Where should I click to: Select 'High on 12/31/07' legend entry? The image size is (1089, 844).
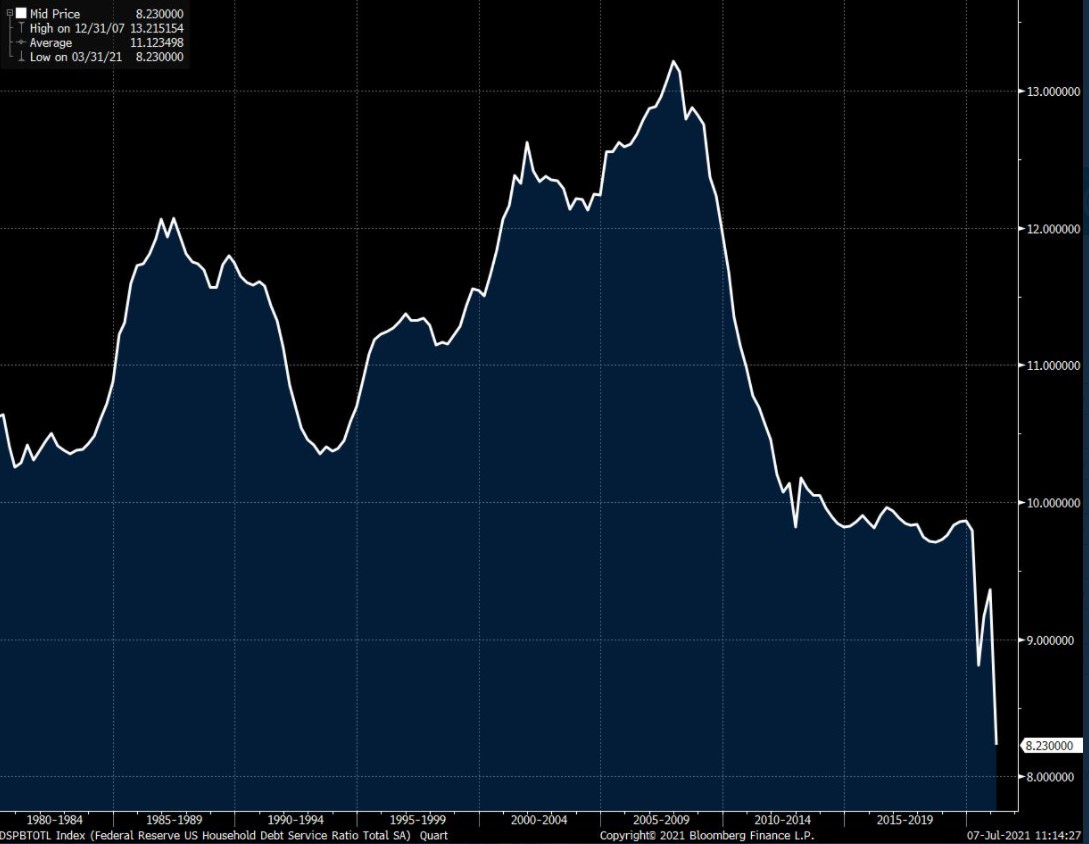(x=77, y=28)
